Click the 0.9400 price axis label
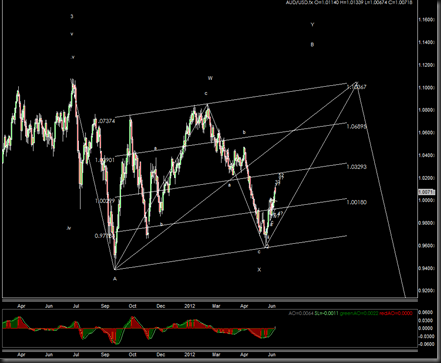Screen dimensions: 441x363 (426, 268)
